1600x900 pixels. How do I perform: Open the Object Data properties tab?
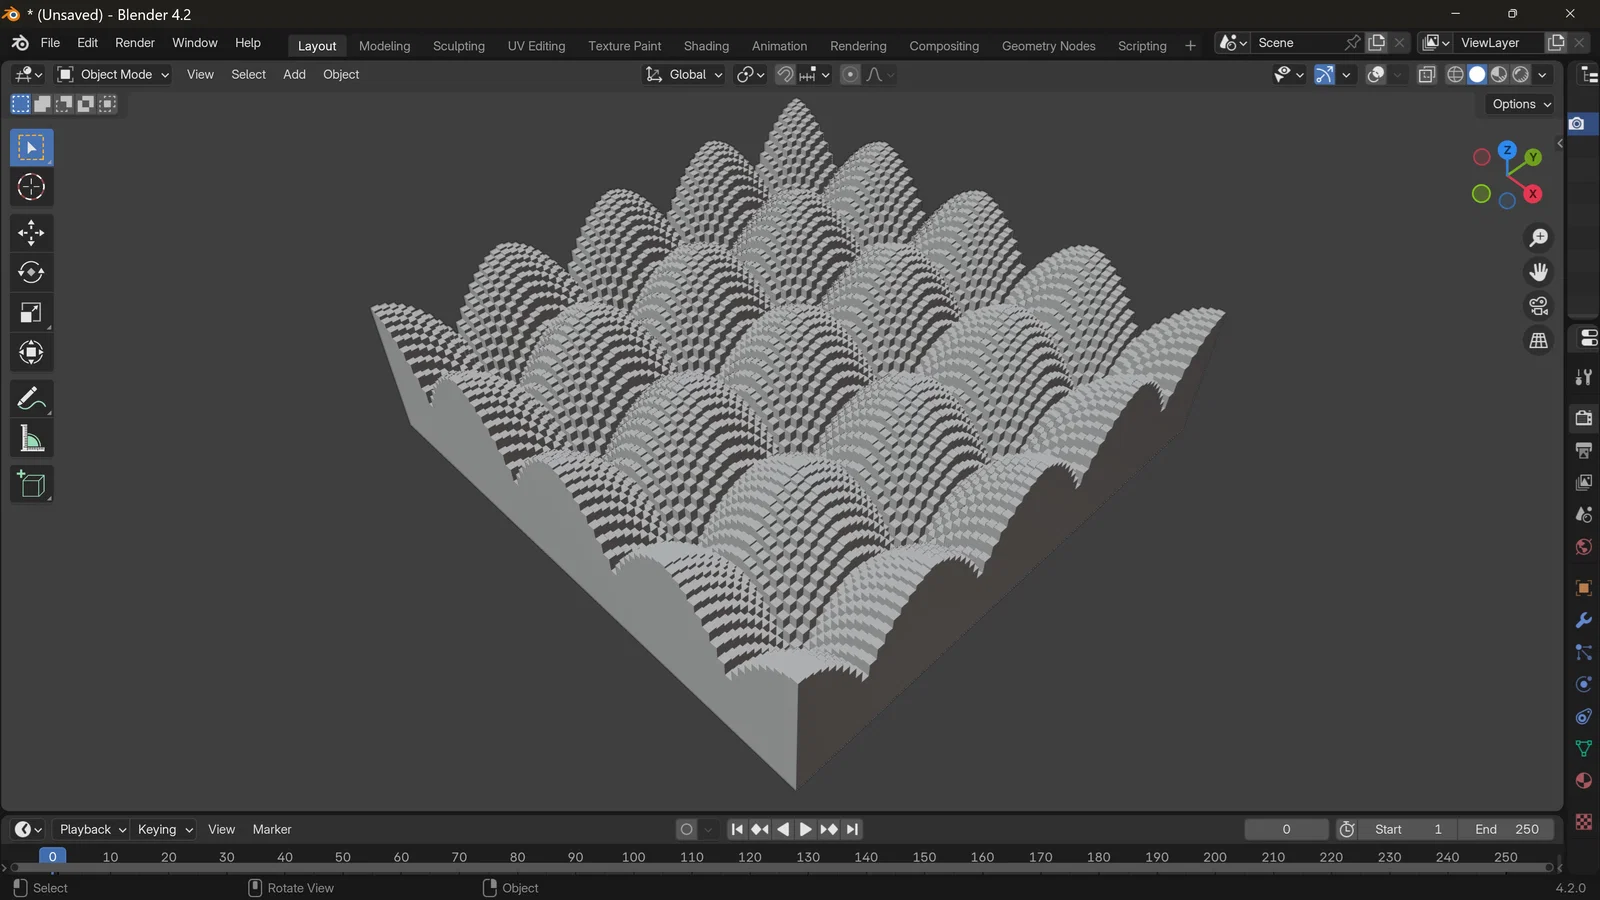click(1584, 748)
